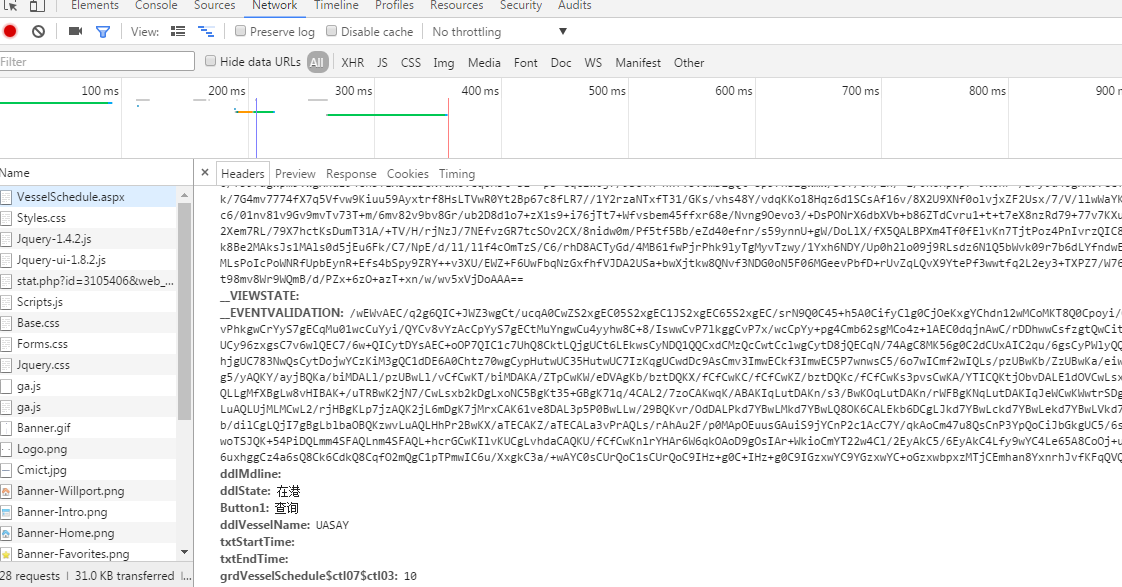1122x587 pixels.
Task: Check the Hide data URLs checkbox
Action: 210,61
